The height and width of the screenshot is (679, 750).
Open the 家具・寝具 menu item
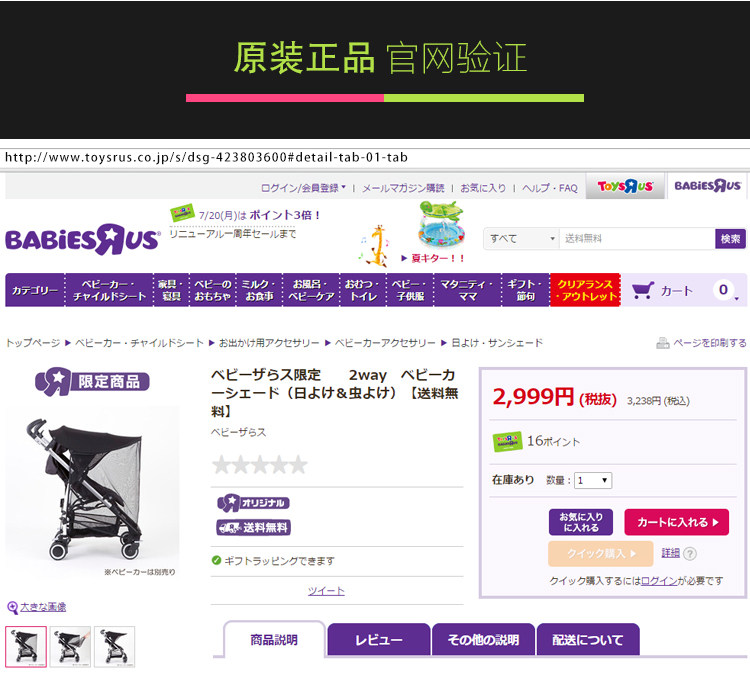[x=171, y=290]
